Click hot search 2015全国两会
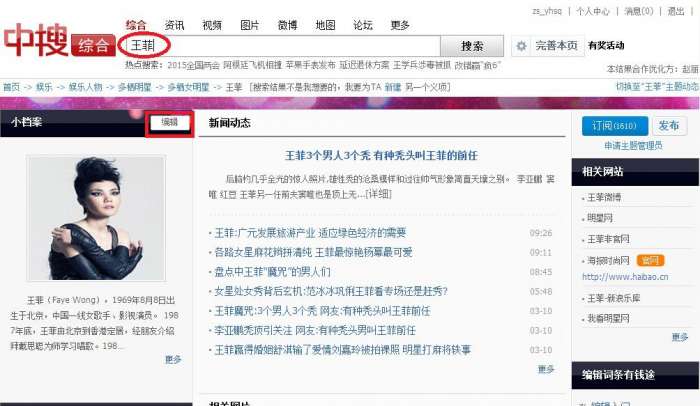This screenshot has width=700, height=406. point(193,66)
